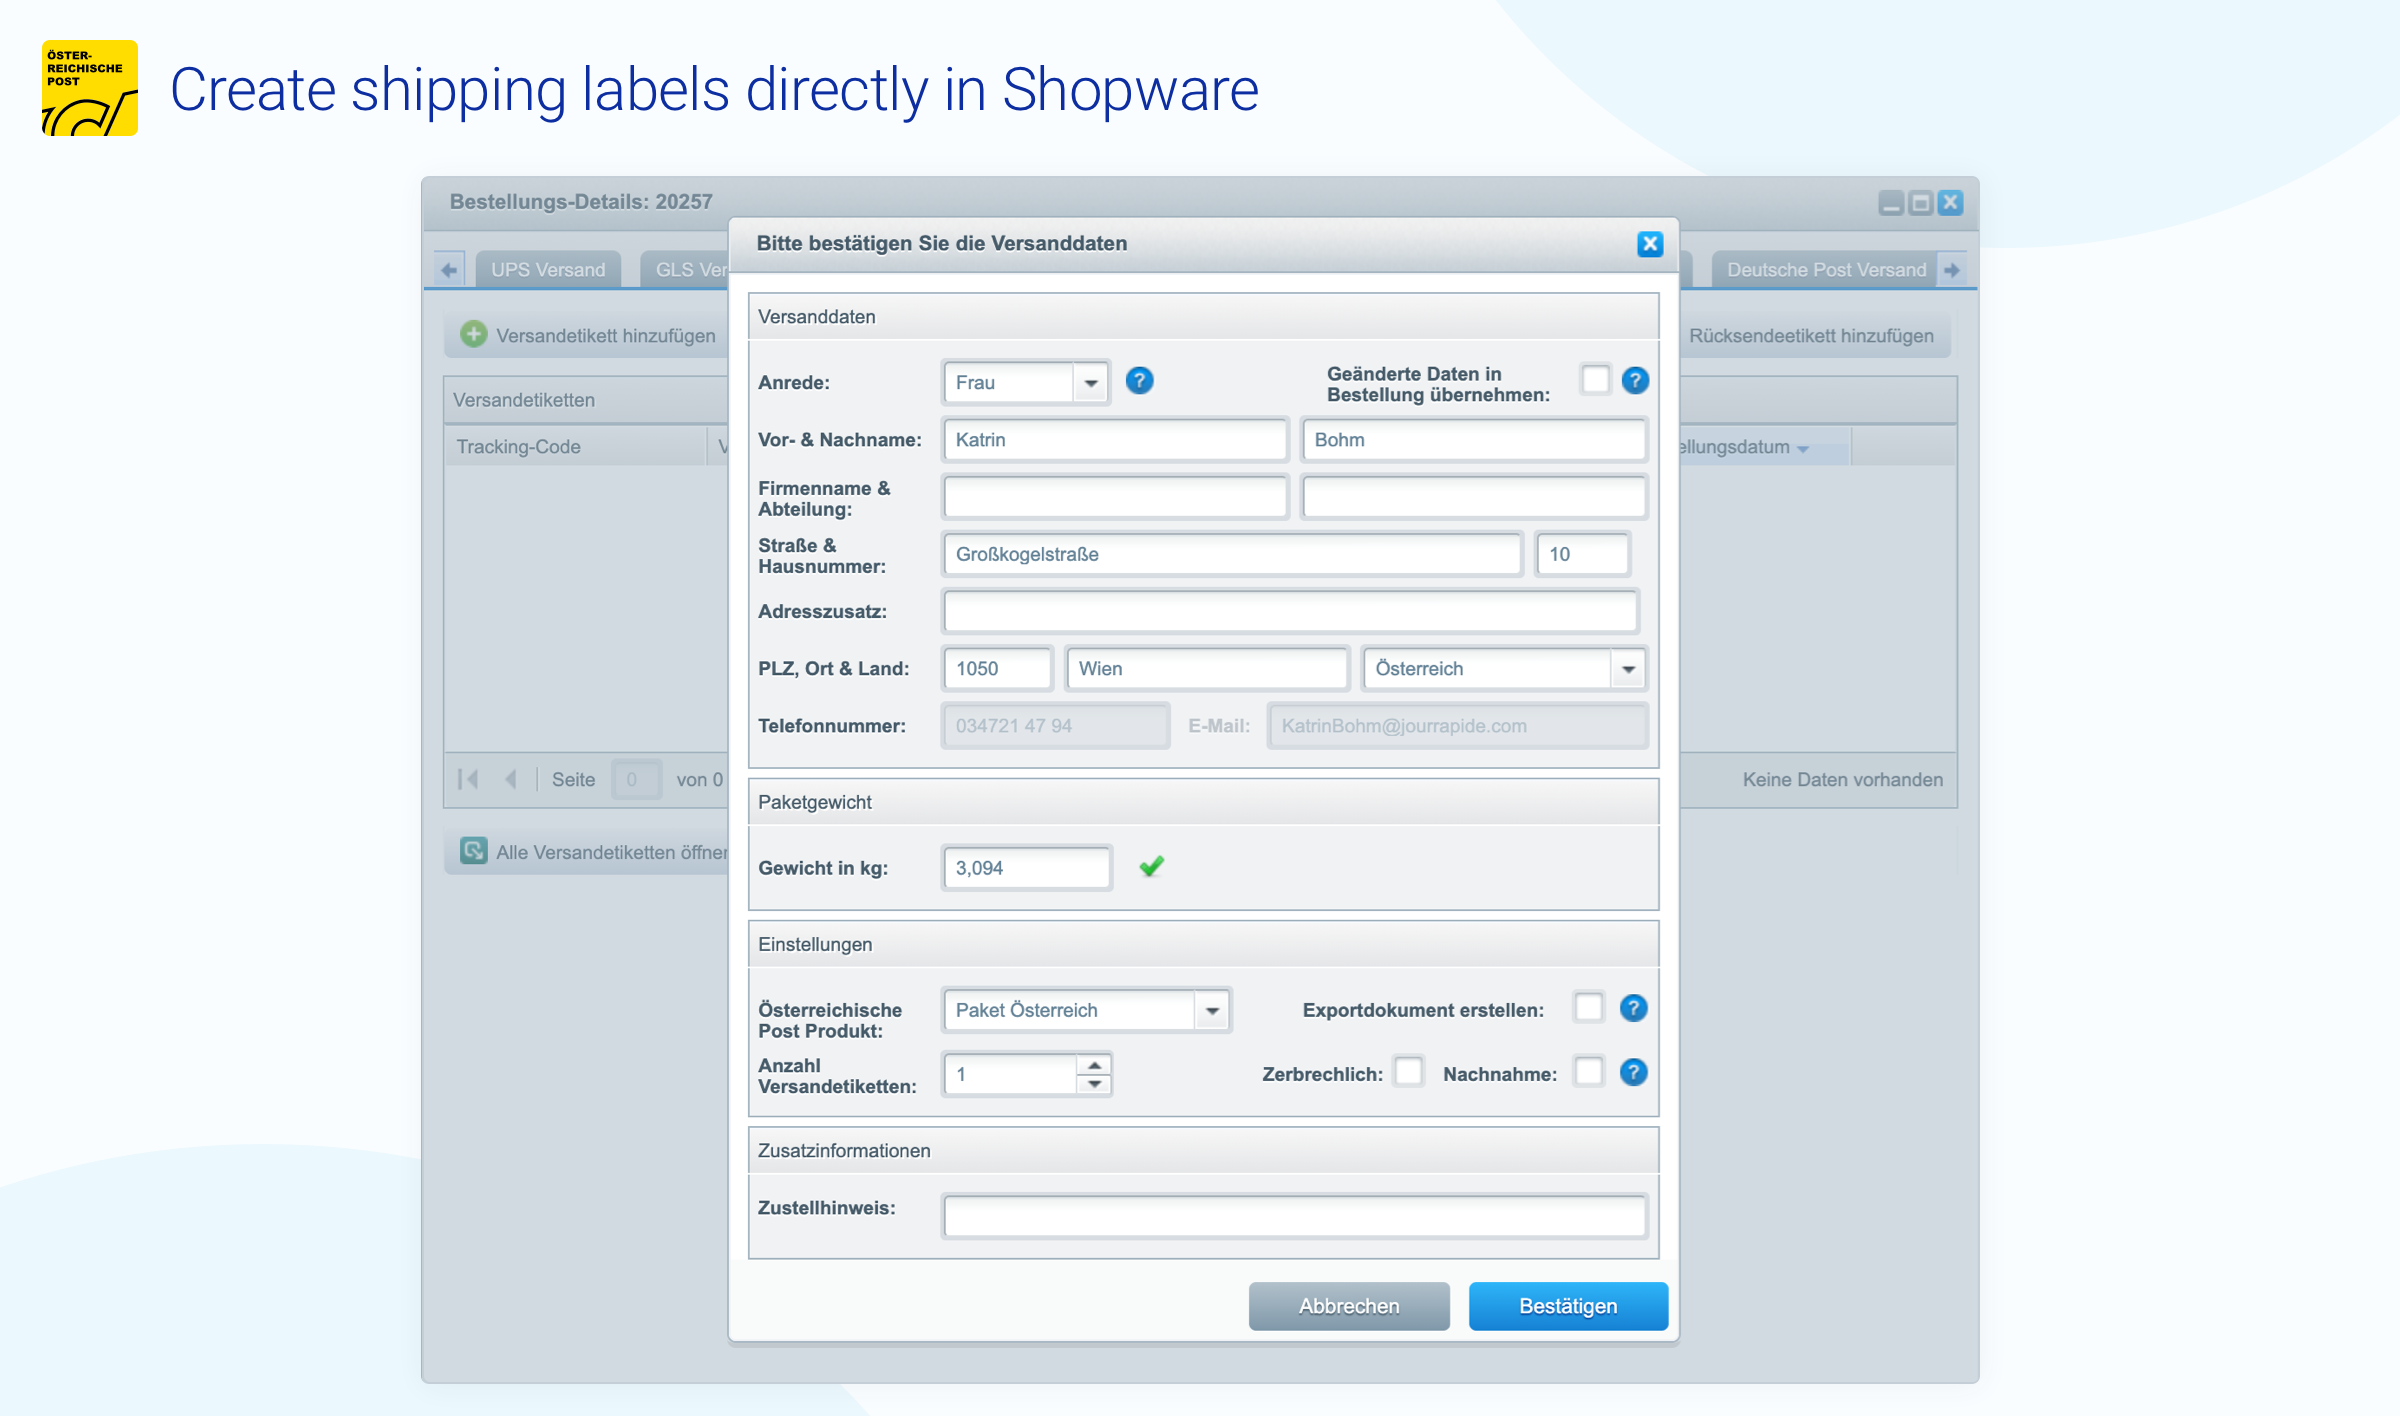The width and height of the screenshot is (2400, 1416).
Task: Click first name field Katrin
Action: 1115,440
